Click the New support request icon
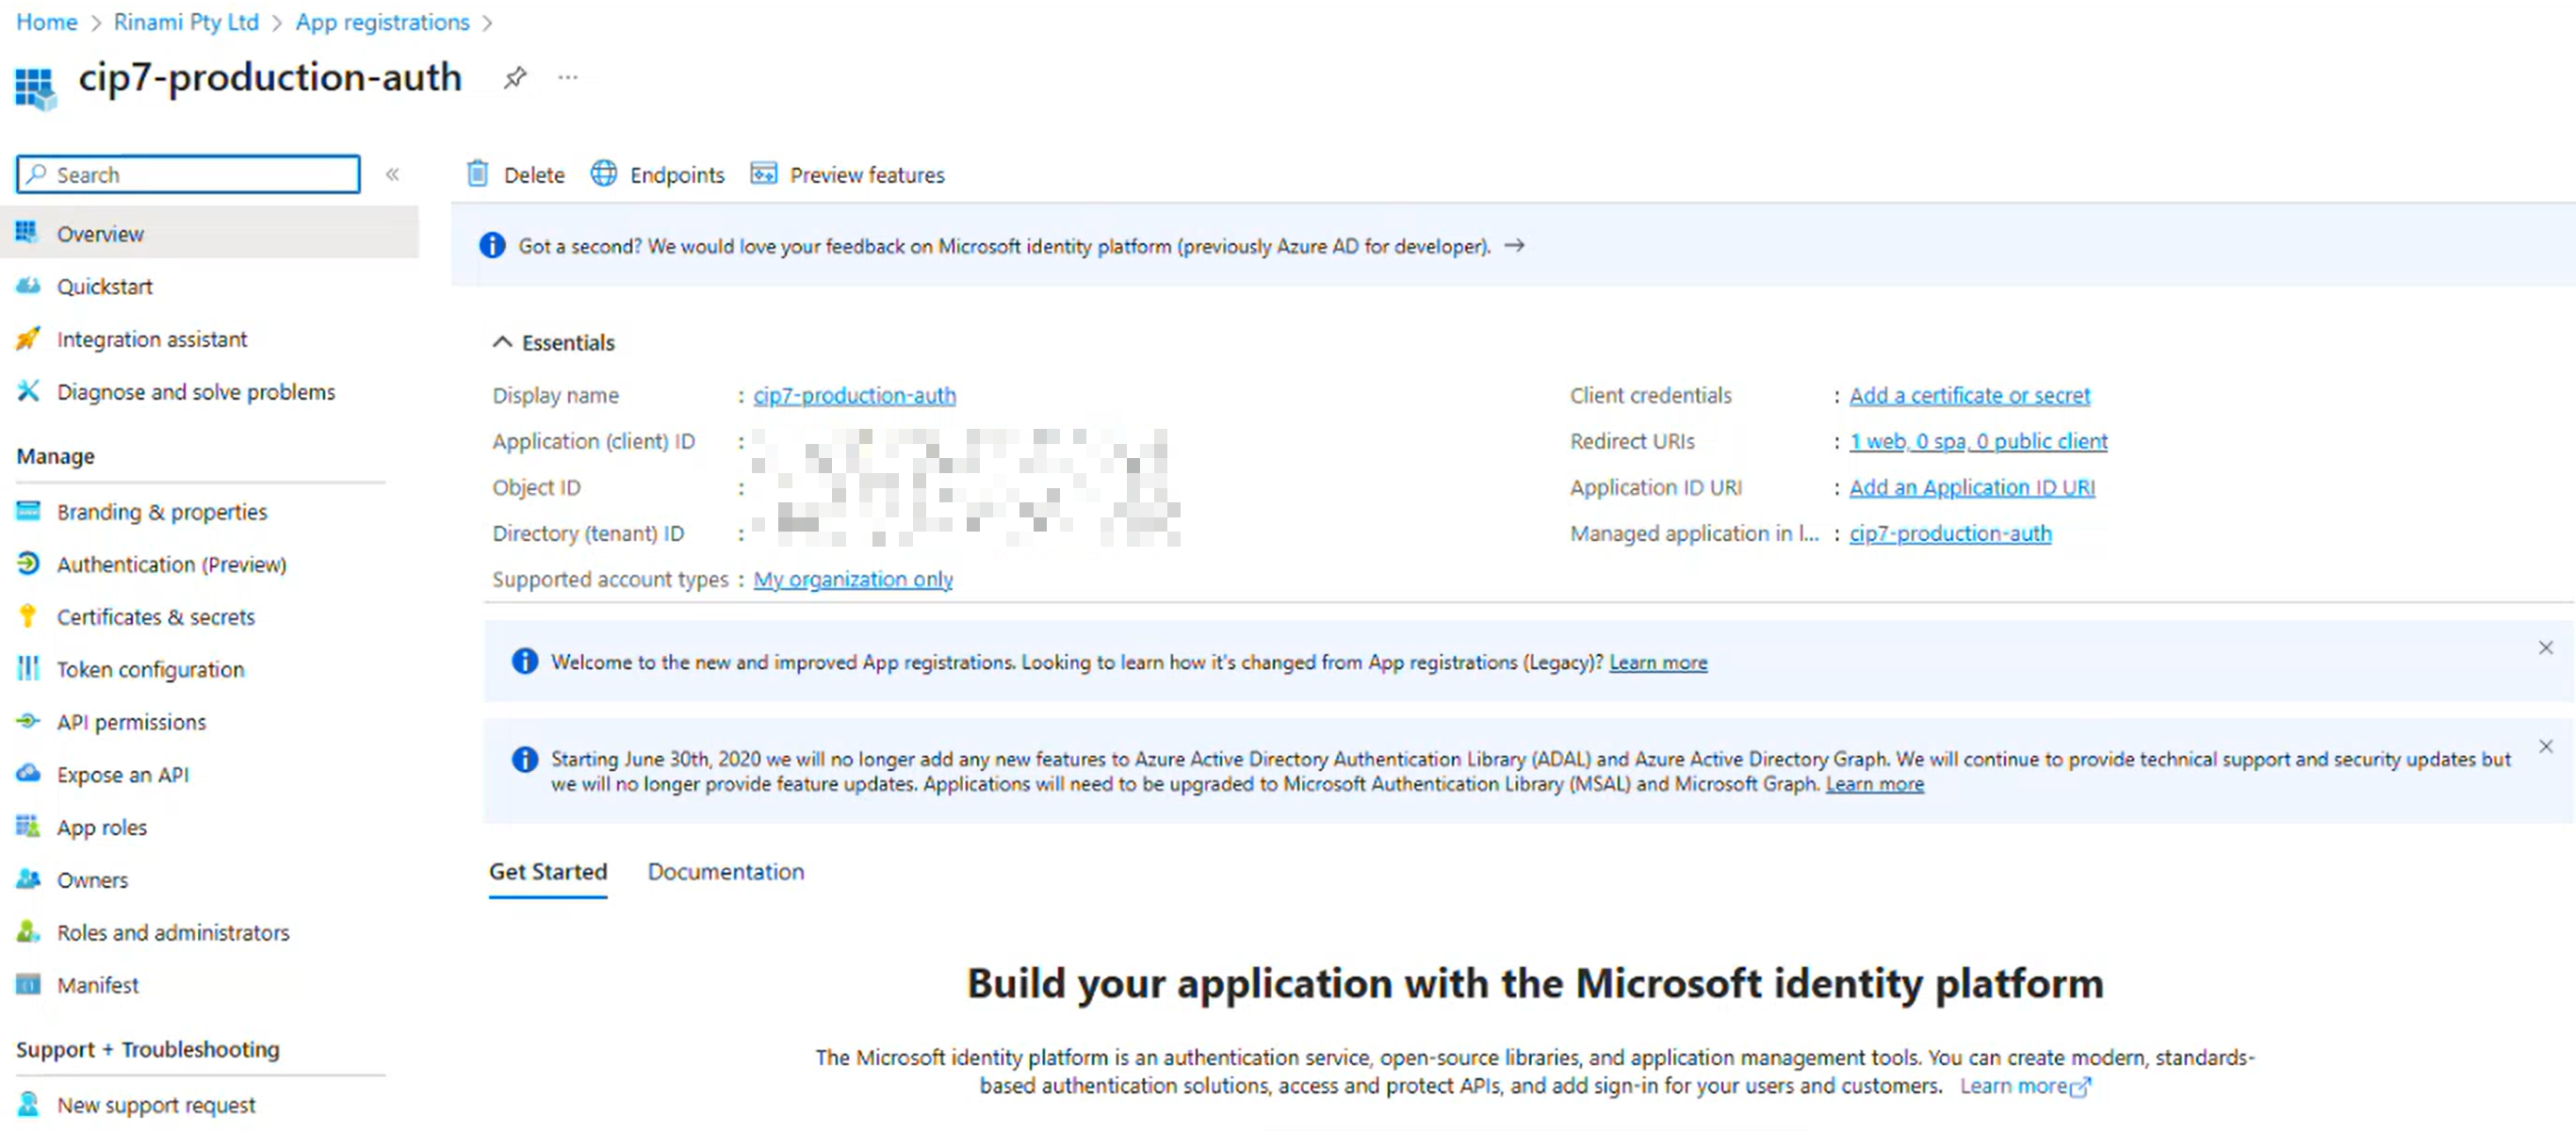This screenshot has width=2576, height=1131. click(28, 1104)
